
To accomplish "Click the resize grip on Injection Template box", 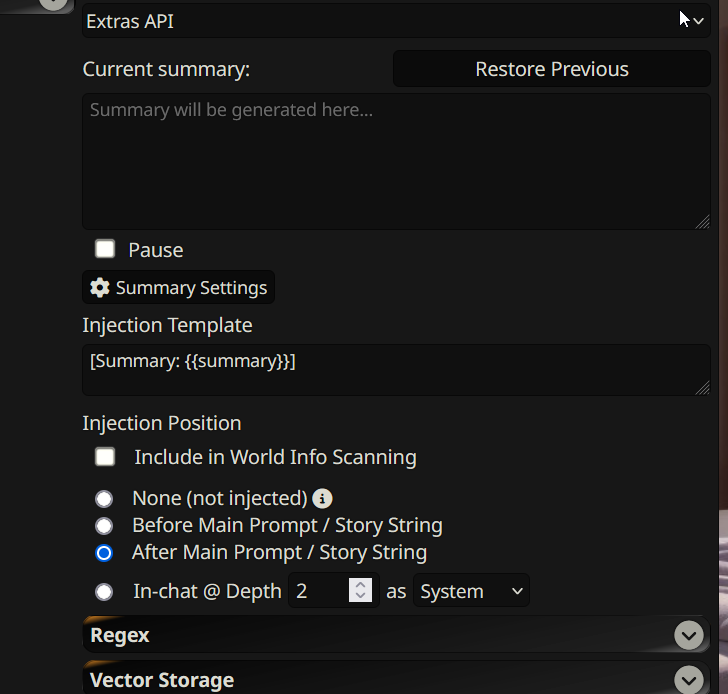I will pyautogui.click(x=702, y=388).
